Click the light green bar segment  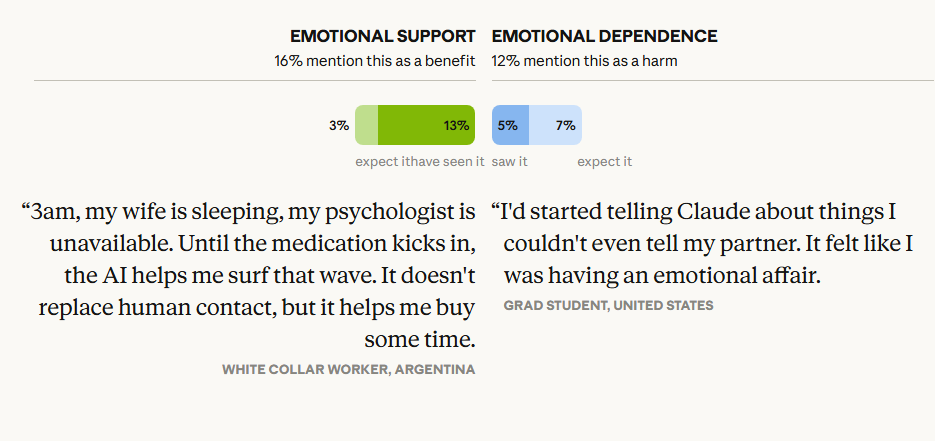366,125
